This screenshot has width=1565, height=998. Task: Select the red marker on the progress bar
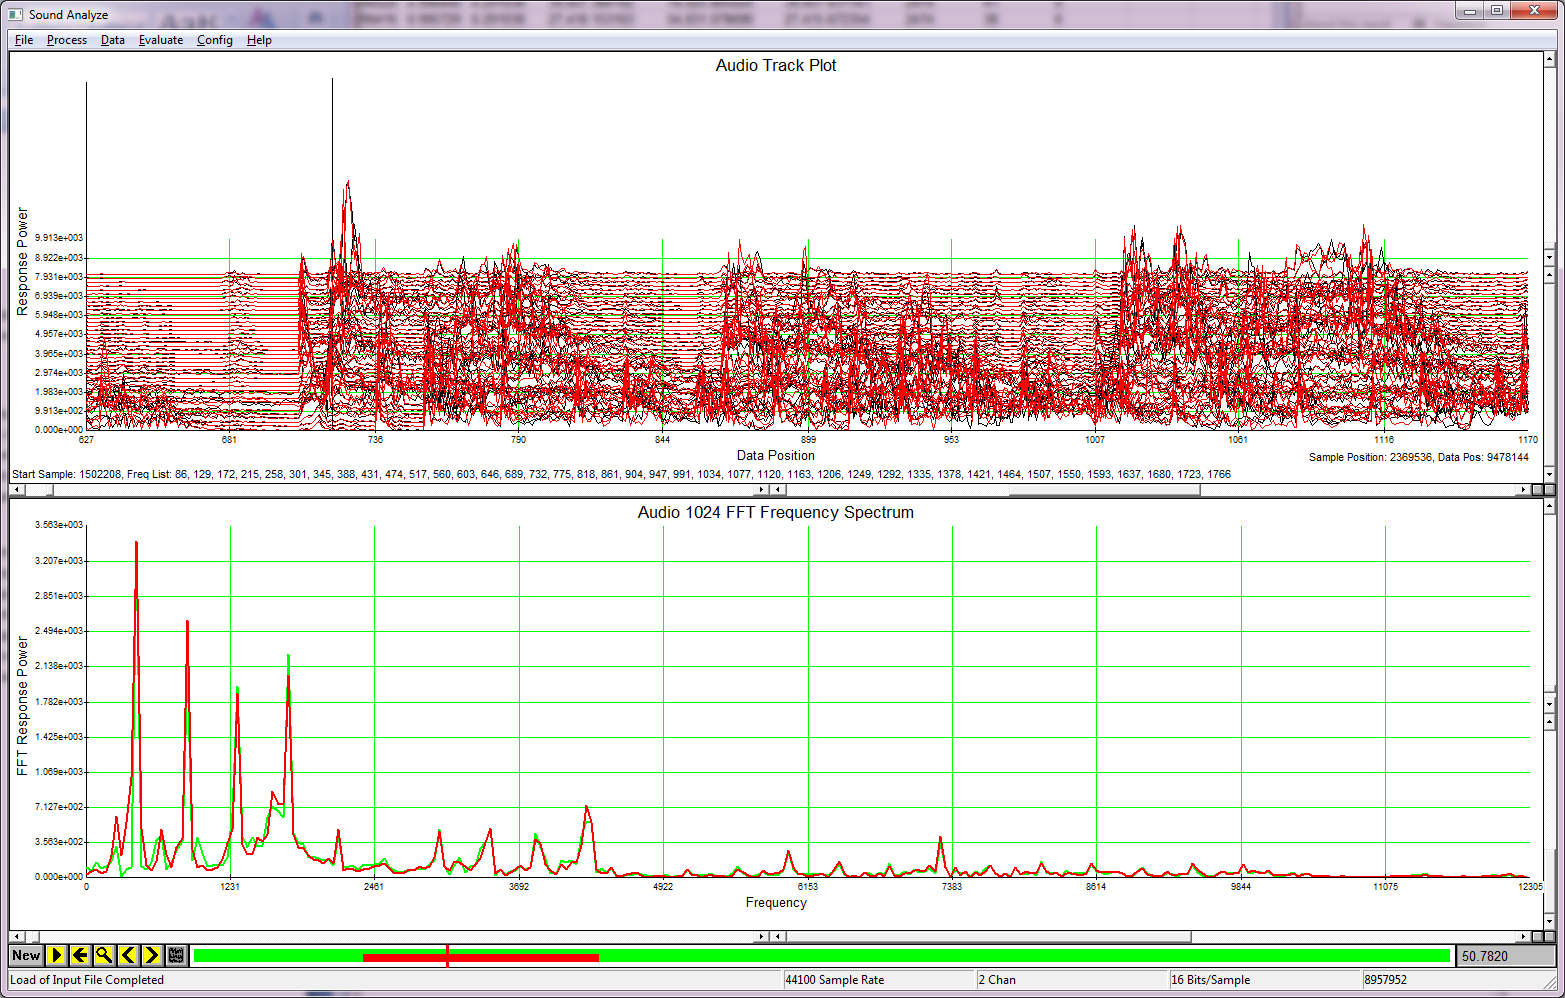click(x=448, y=955)
